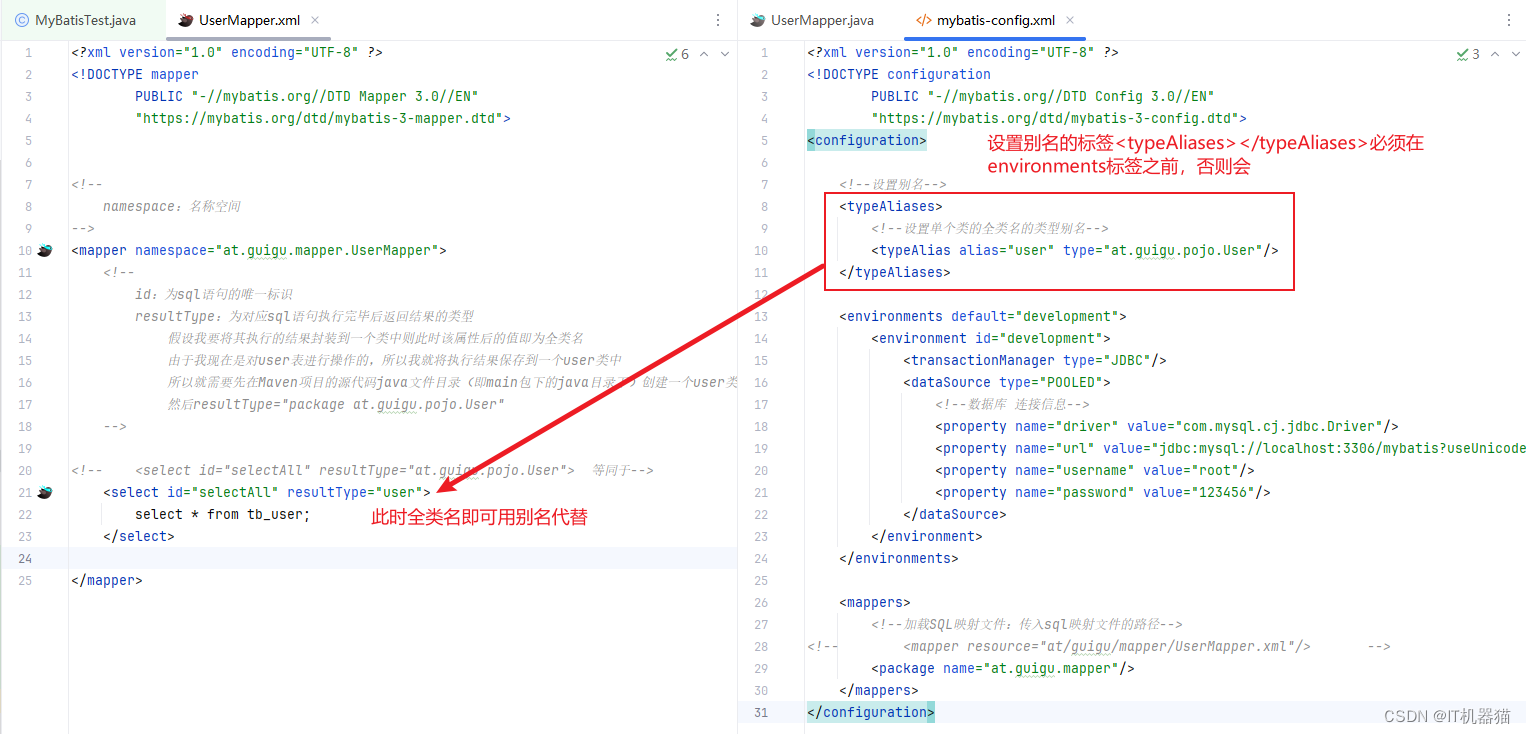Click the package name="at.guigu.mapper" line
This screenshot has height=734, width=1526.
pyautogui.click(x=1003, y=668)
